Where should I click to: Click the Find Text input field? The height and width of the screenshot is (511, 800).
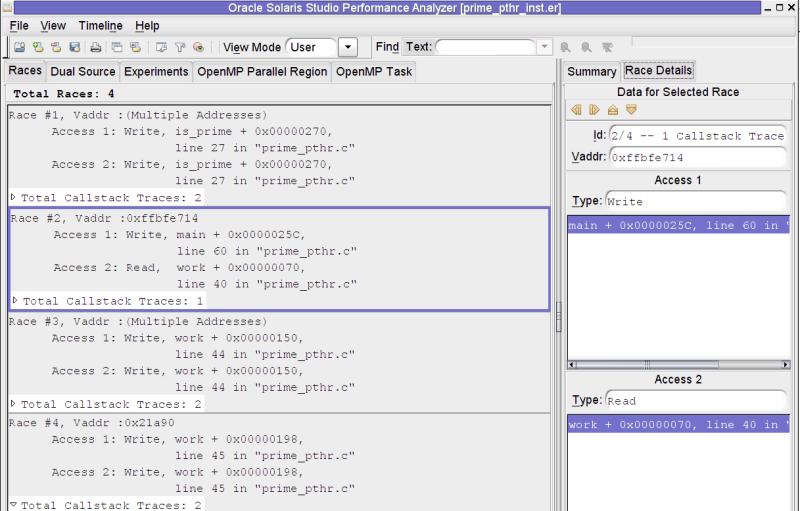point(485,47)
